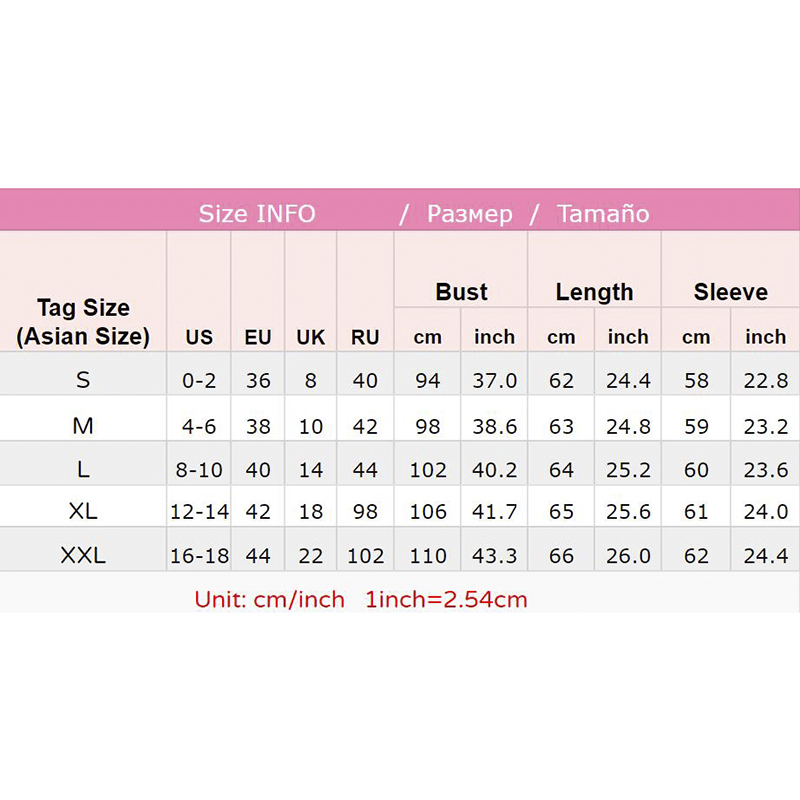Click the RU column header
Screen dimensions: 800x800
(x=365, y=337)
